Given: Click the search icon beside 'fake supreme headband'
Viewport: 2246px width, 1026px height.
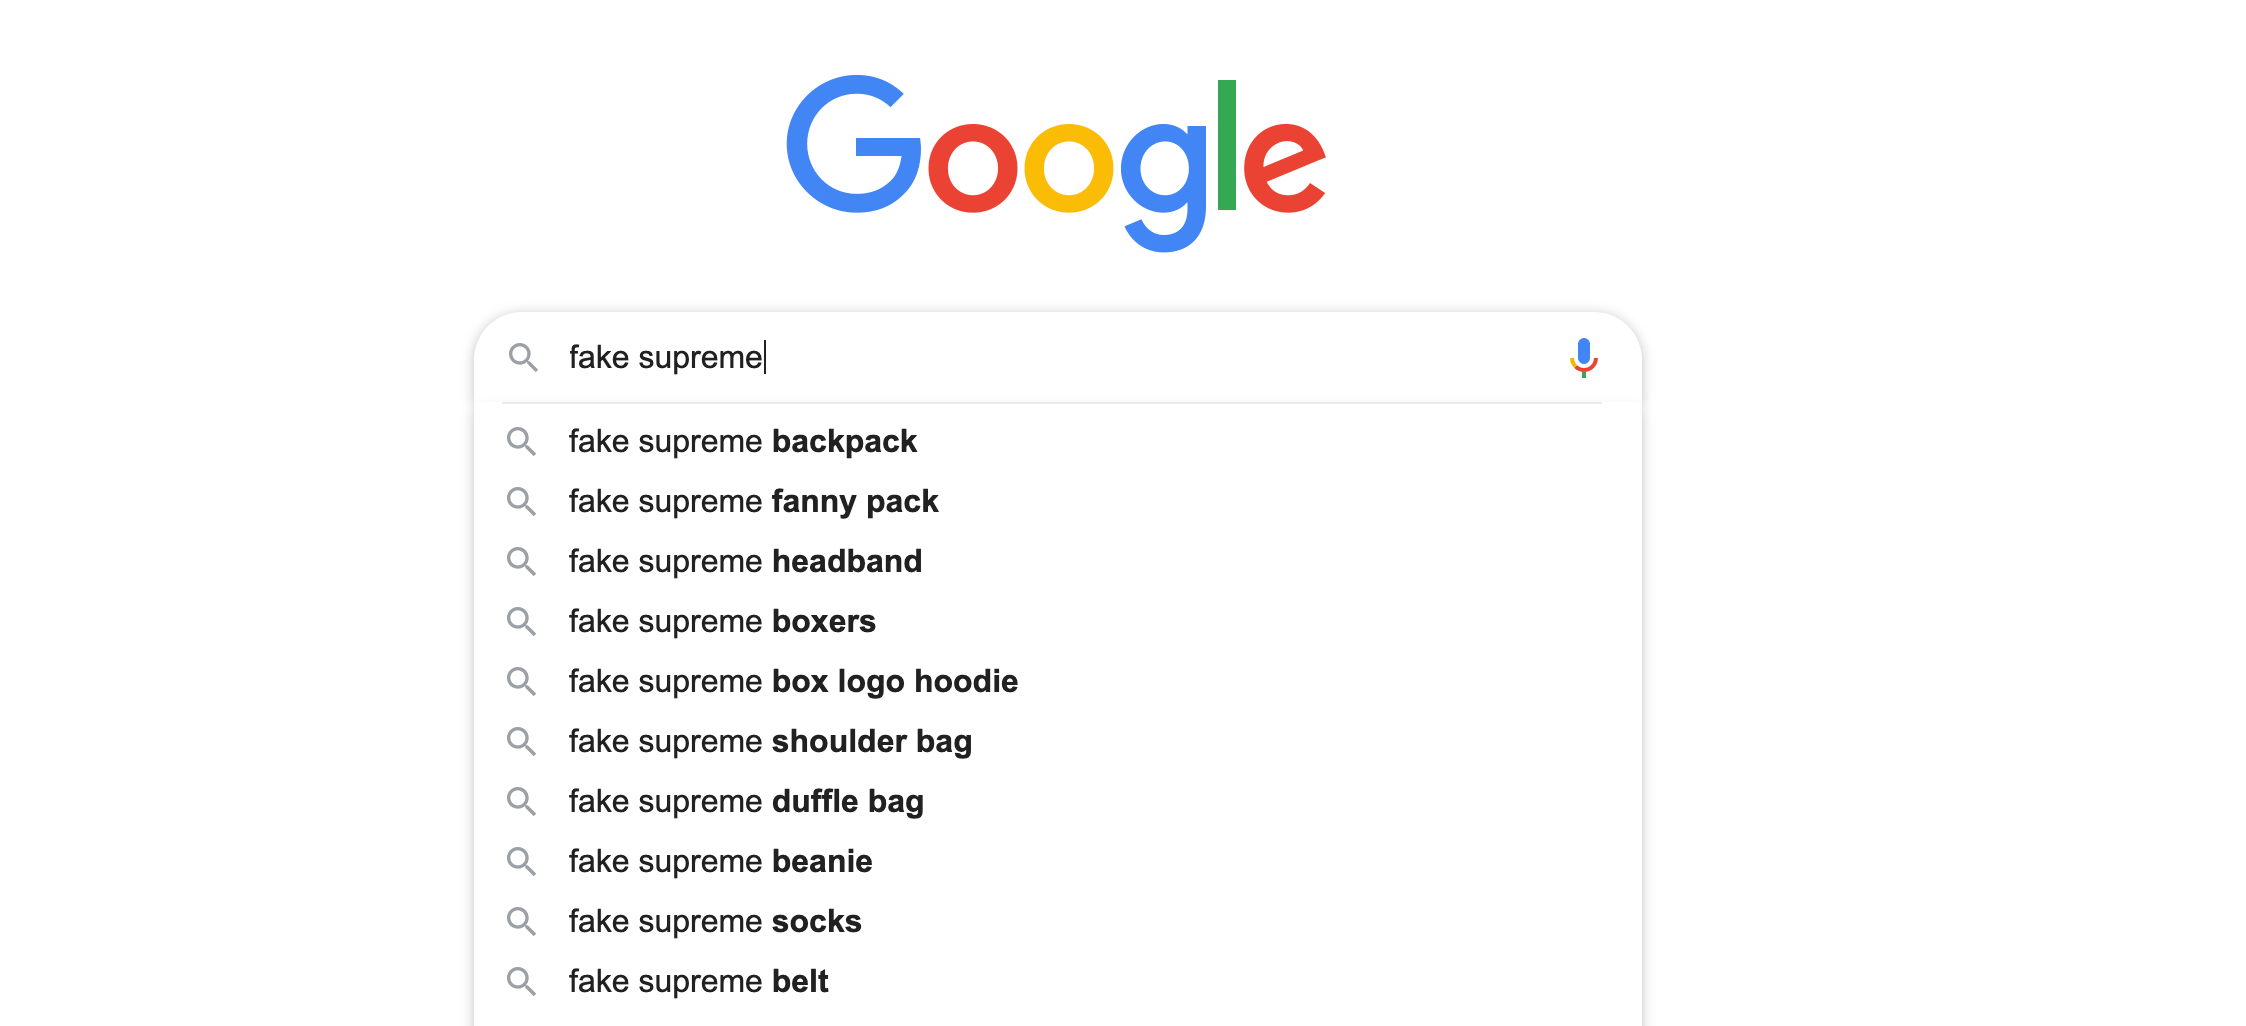Looking at the screenshot, I should coord(522,561).
